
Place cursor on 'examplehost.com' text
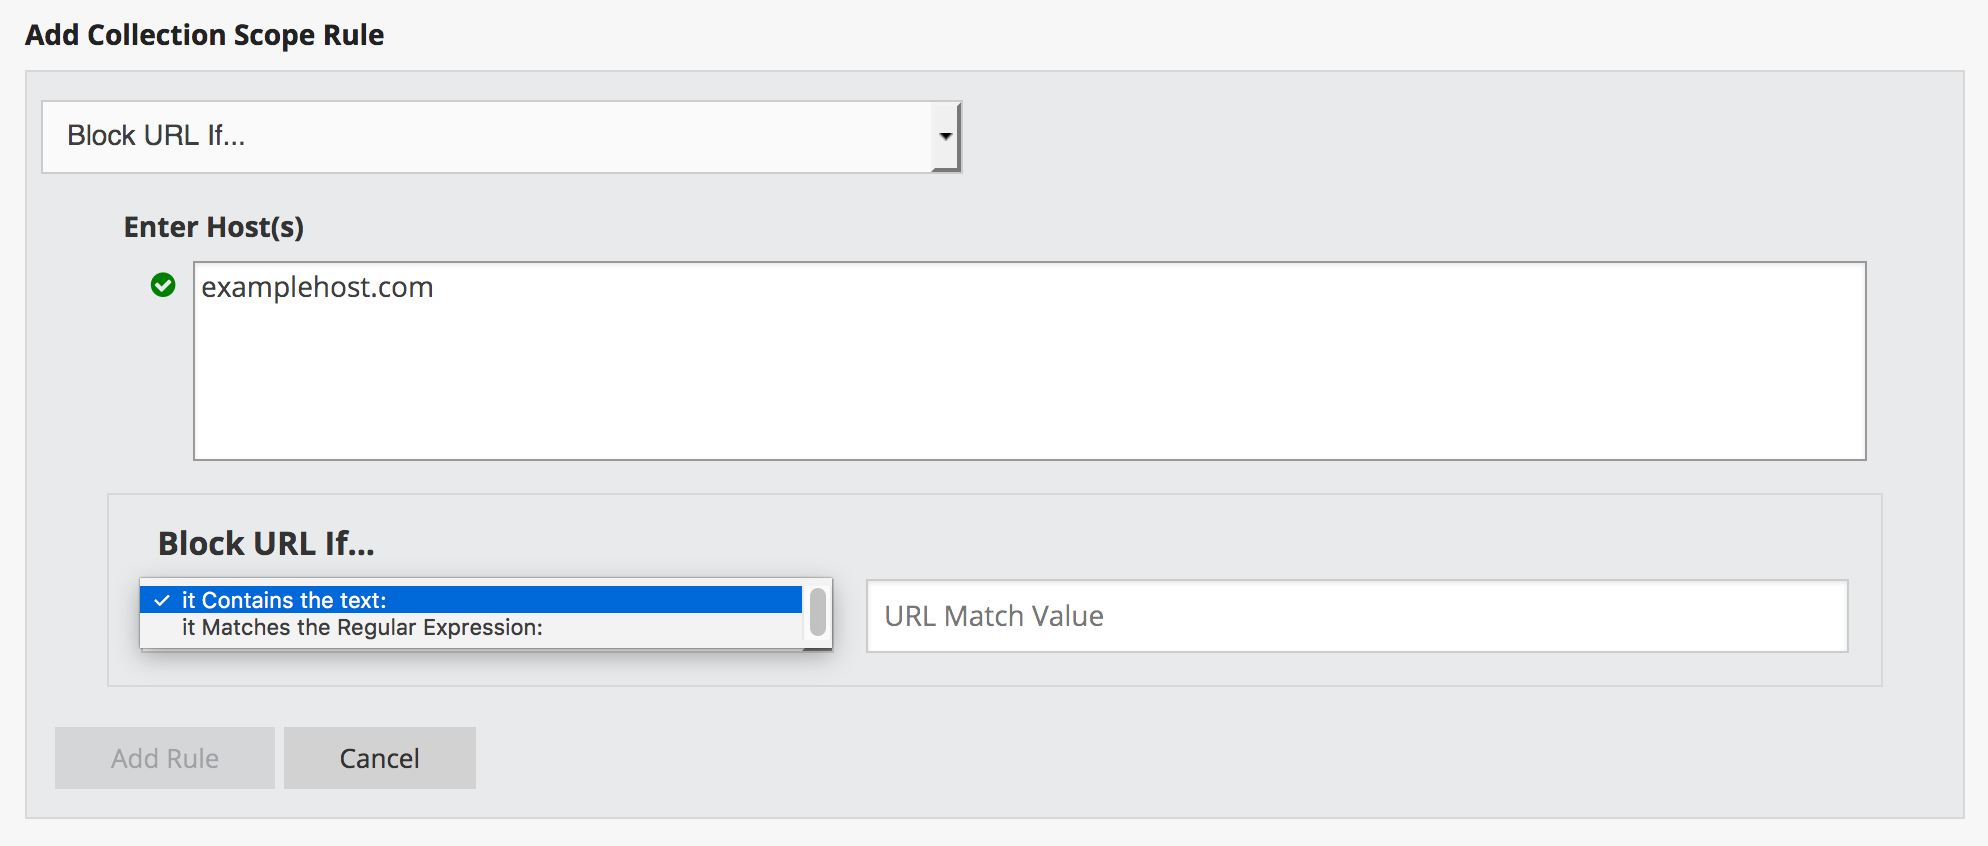(317, 288)
